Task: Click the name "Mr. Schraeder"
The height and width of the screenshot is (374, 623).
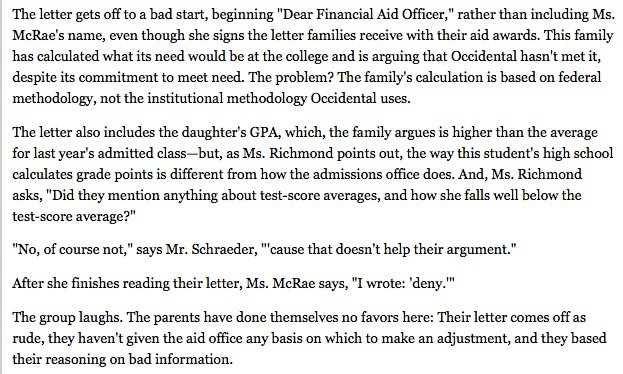Action: [209, 250]
